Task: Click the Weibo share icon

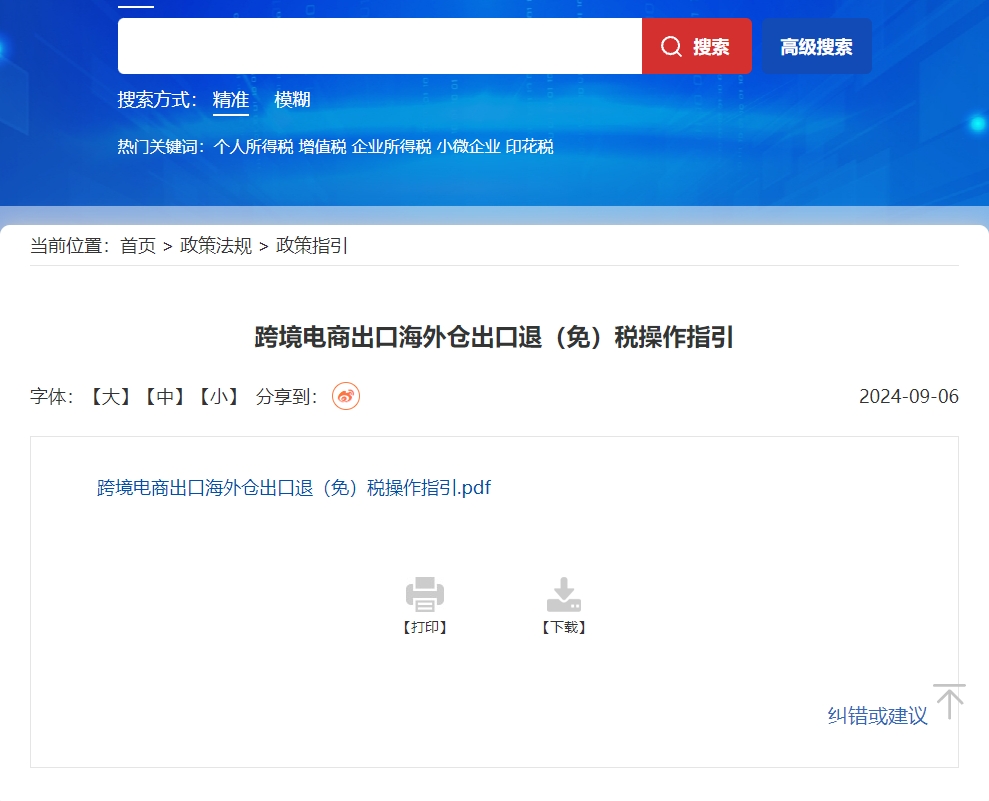Action: point(346,397)
